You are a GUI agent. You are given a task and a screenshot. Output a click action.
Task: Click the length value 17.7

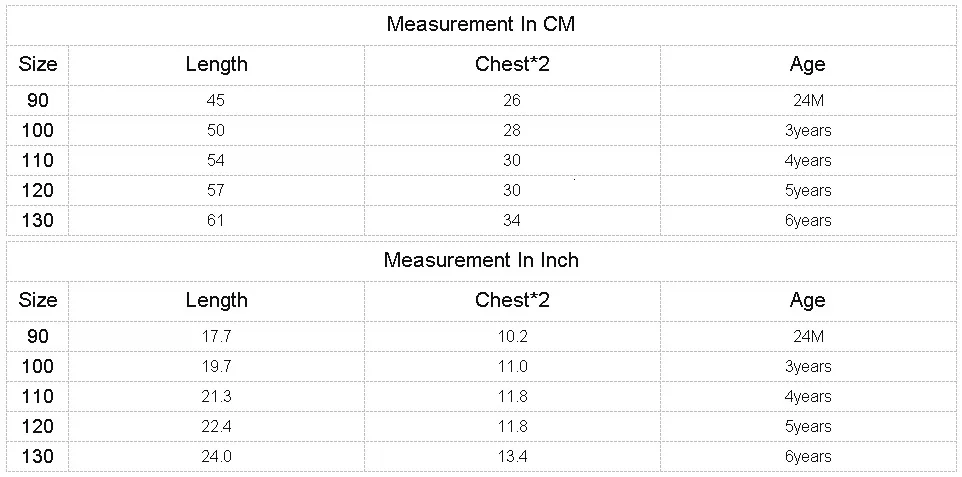click(216, 336)
